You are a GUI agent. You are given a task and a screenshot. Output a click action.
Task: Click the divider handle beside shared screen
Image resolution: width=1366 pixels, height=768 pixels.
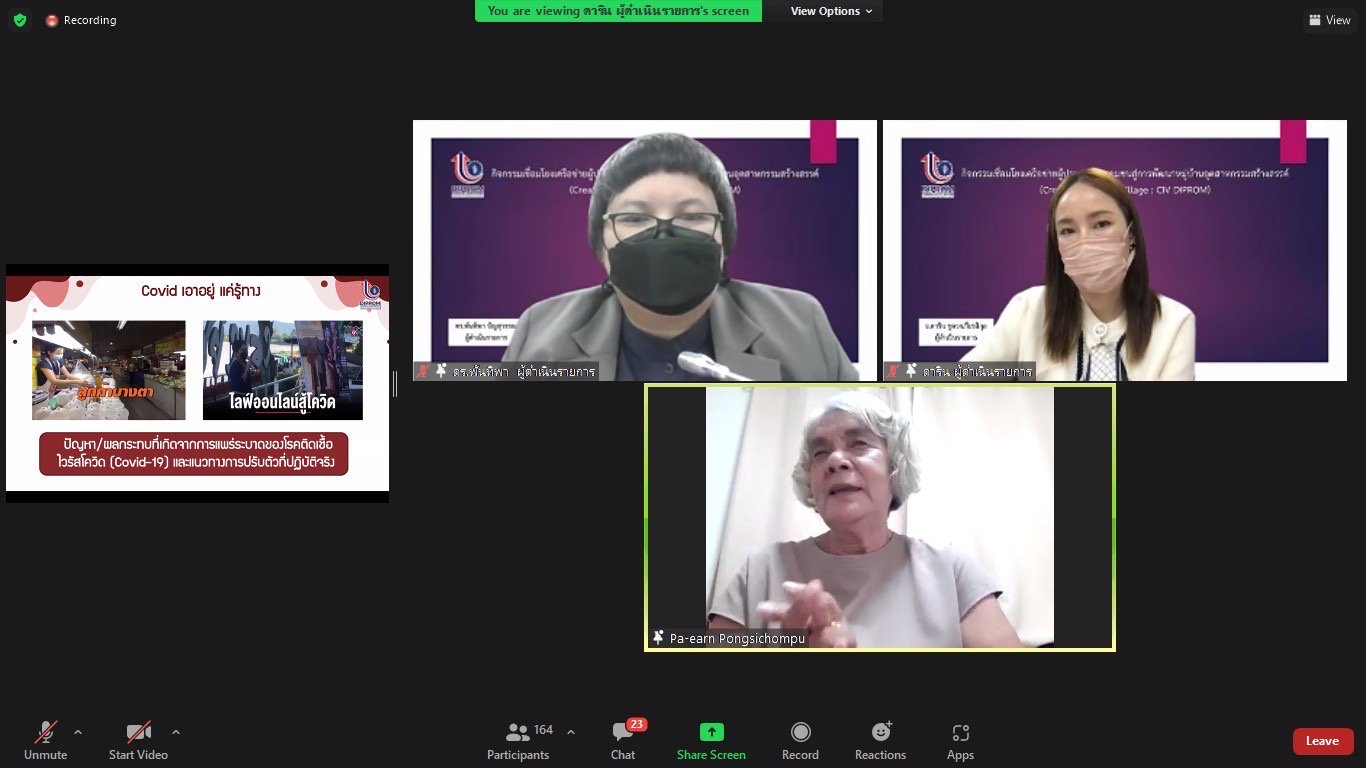coord(395,383)
